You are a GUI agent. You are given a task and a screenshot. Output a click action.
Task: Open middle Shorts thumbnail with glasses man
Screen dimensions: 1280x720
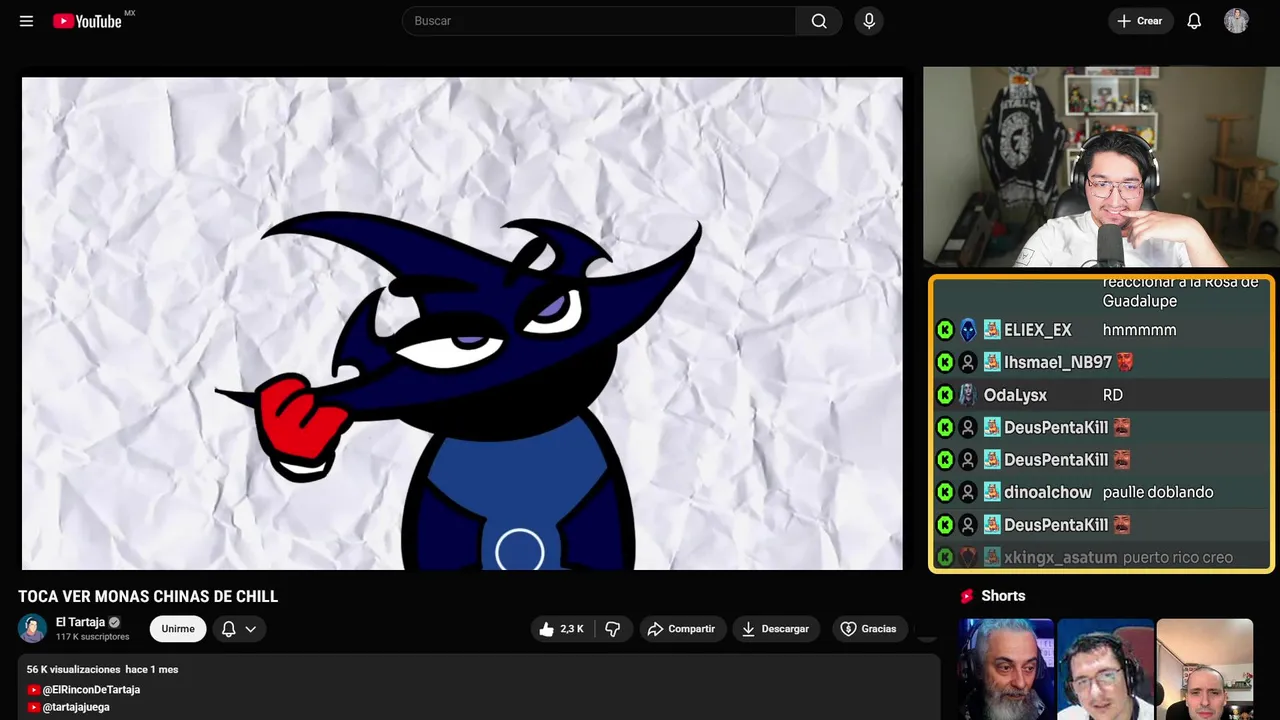pos(1105,669)
